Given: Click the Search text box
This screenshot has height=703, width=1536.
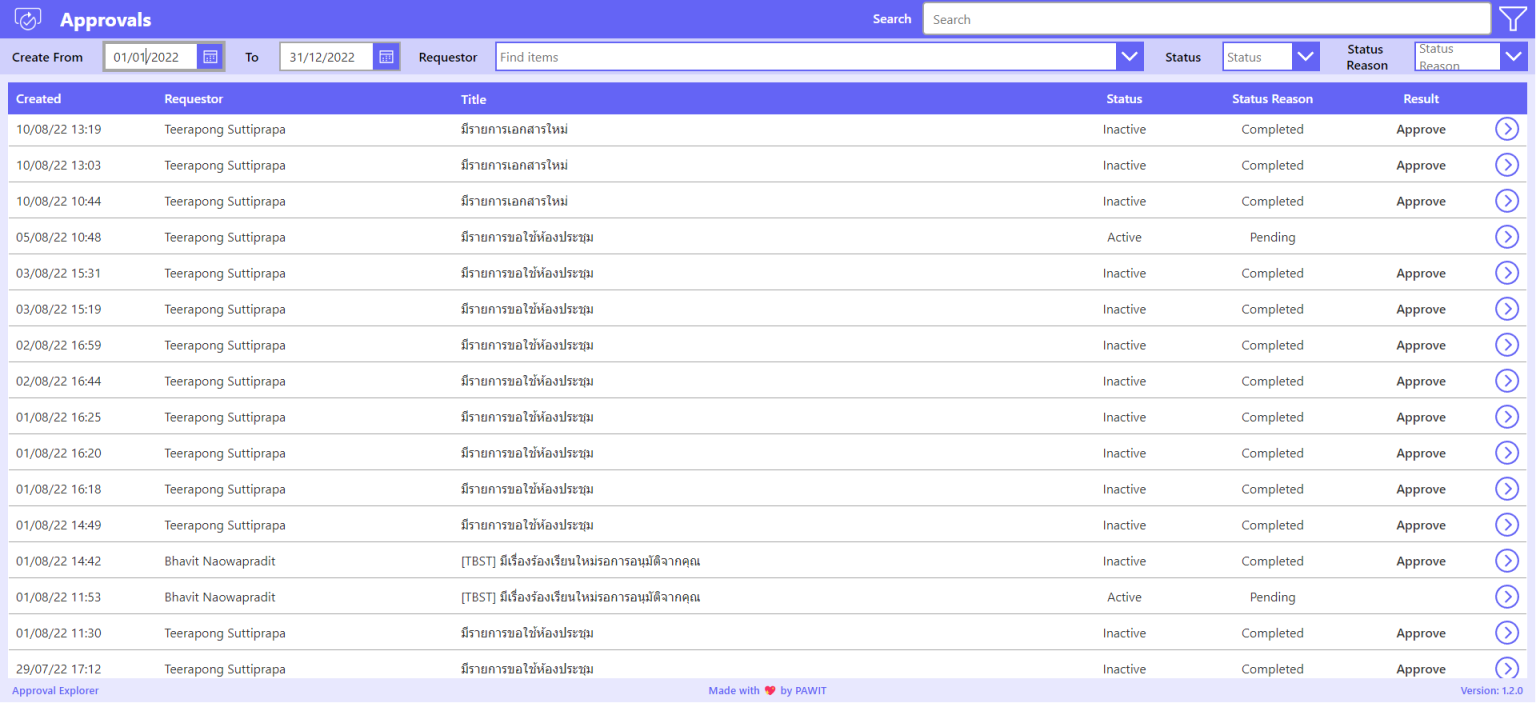Looking at the screenshot, I should click(x=1207, y=19).
